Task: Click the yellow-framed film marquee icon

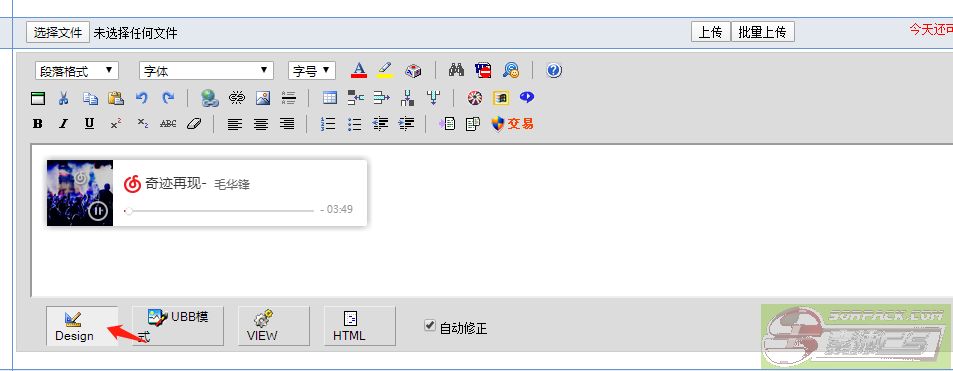Action: point(500,97)
